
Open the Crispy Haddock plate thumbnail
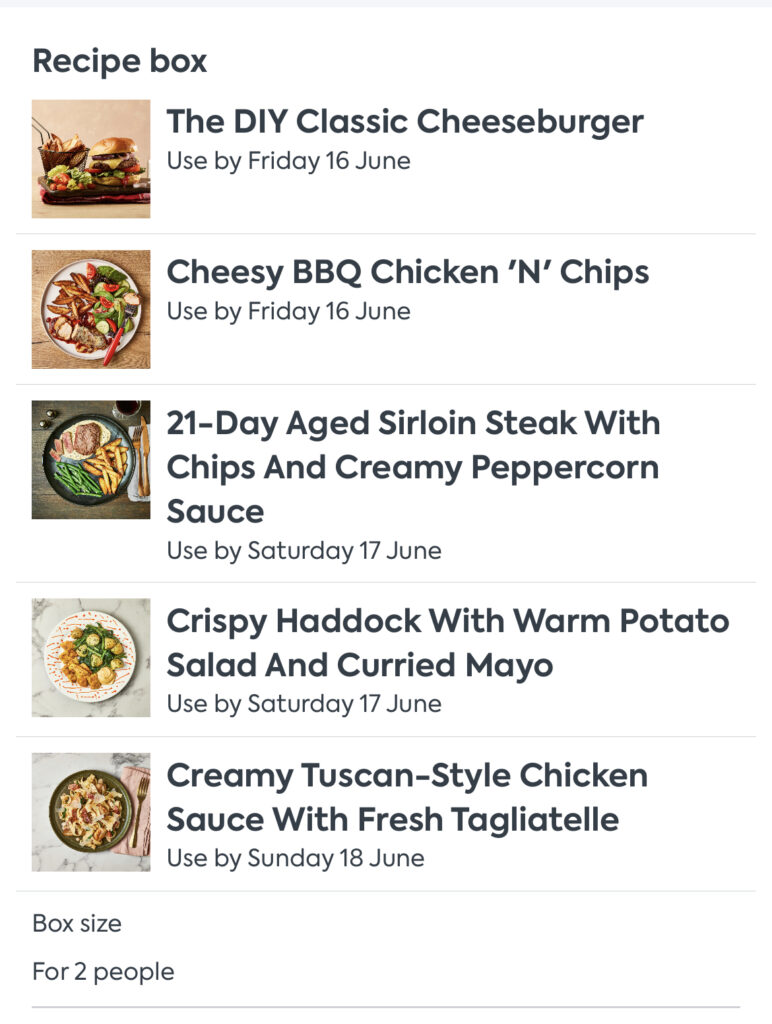point(91,658)
